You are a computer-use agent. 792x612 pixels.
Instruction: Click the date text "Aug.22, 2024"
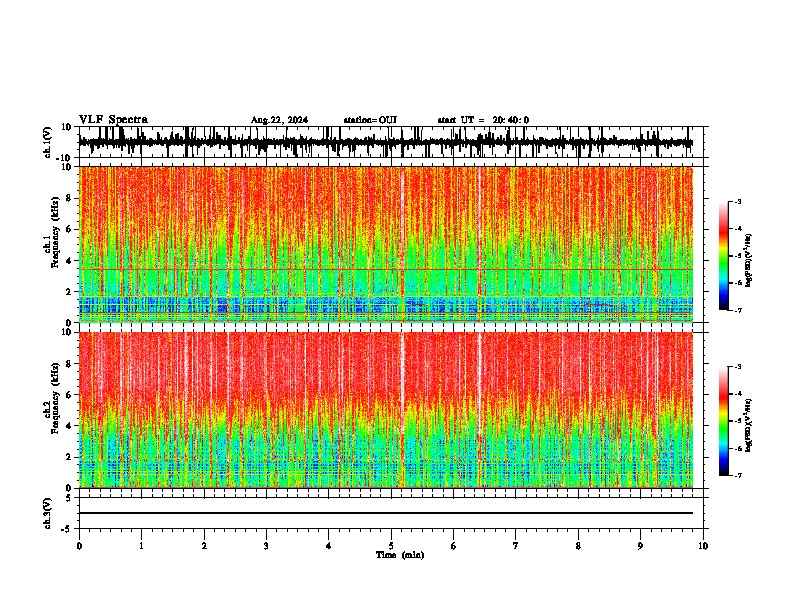point(279,120)
